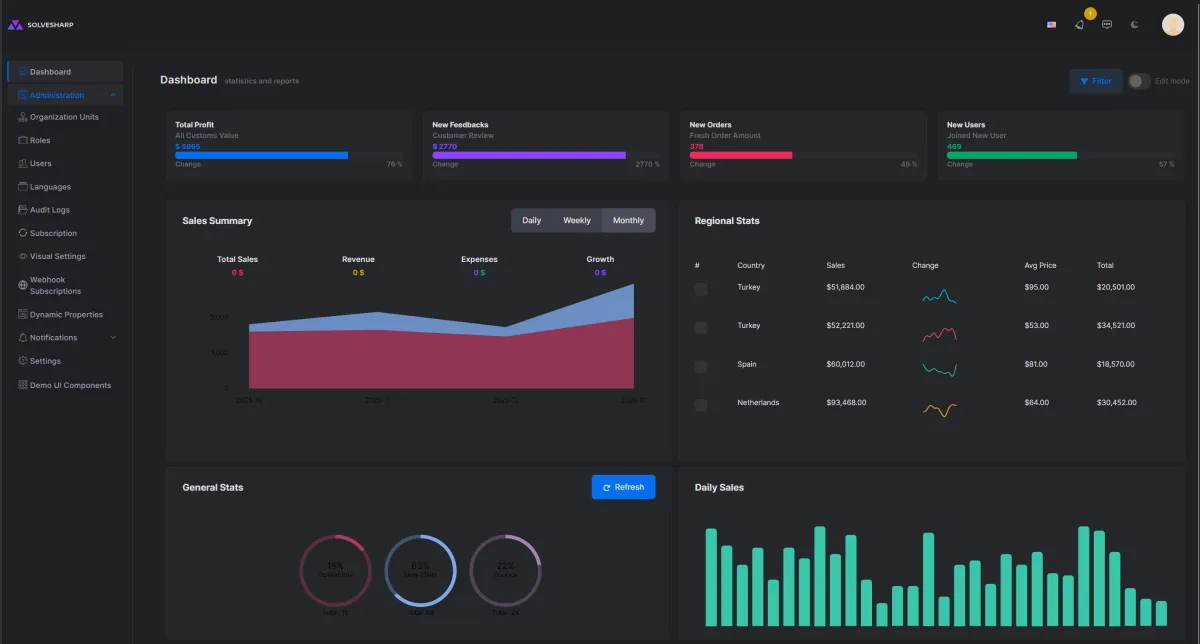Open the notifications bell icon in header
1200x644 pixels.
pos(1079,25)
